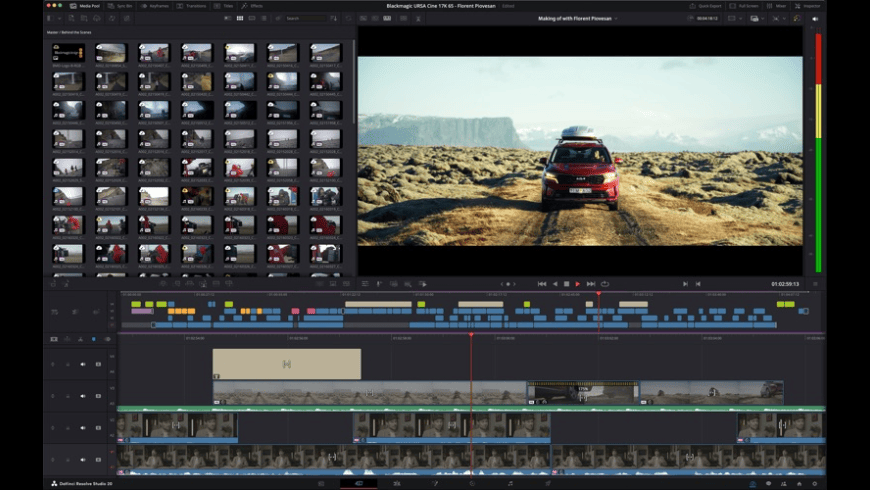Click the bypass color grades icon
The width and height of the screenshot is (870, 490).
[x=797, y=18]
